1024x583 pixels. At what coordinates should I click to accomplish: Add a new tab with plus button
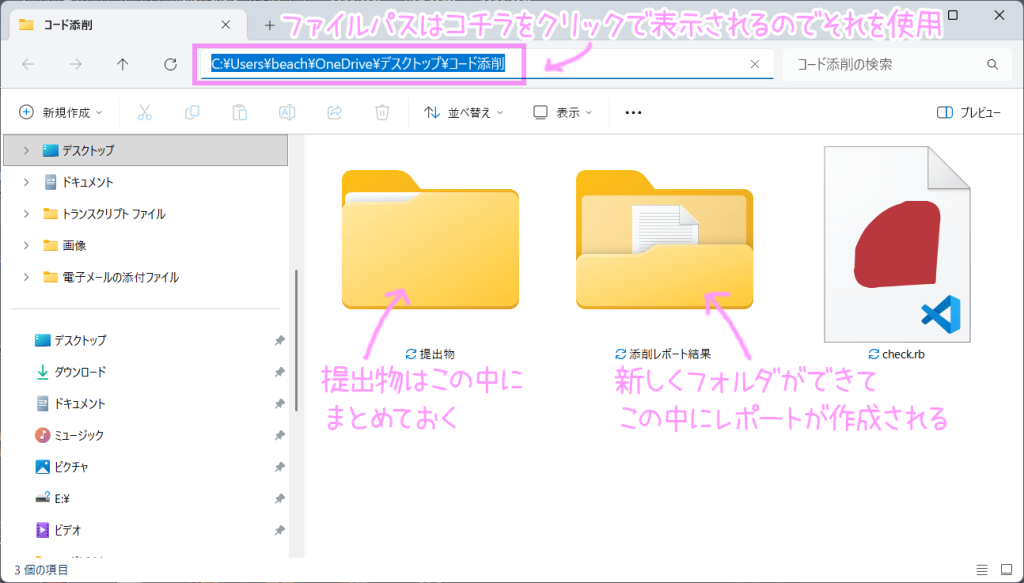click(x=269, y=24)
